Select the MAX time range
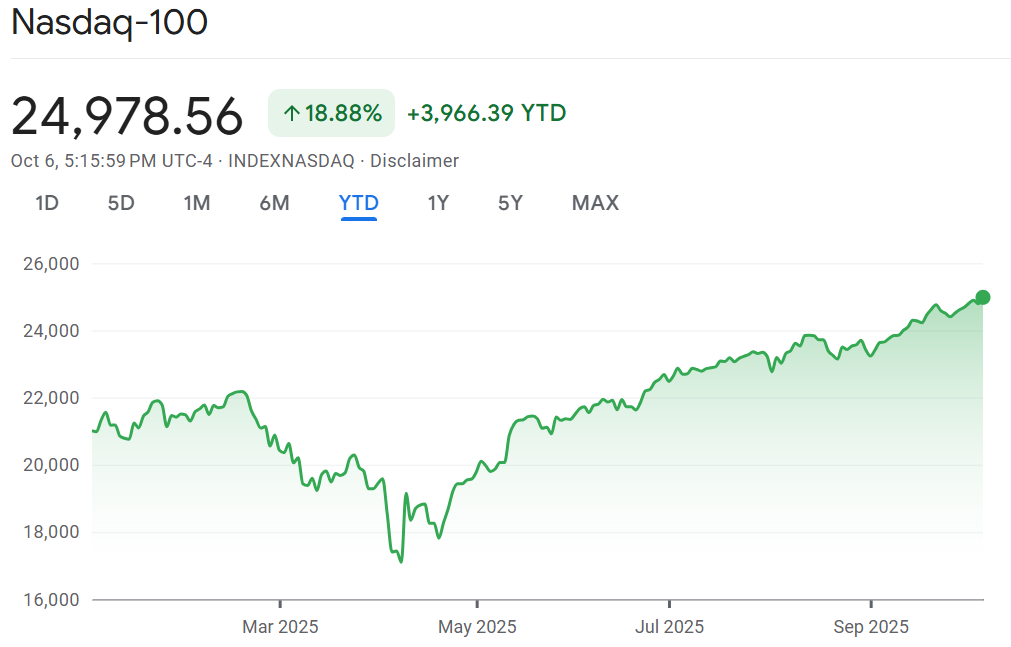1011x647 pixels. tap(595, 203)
